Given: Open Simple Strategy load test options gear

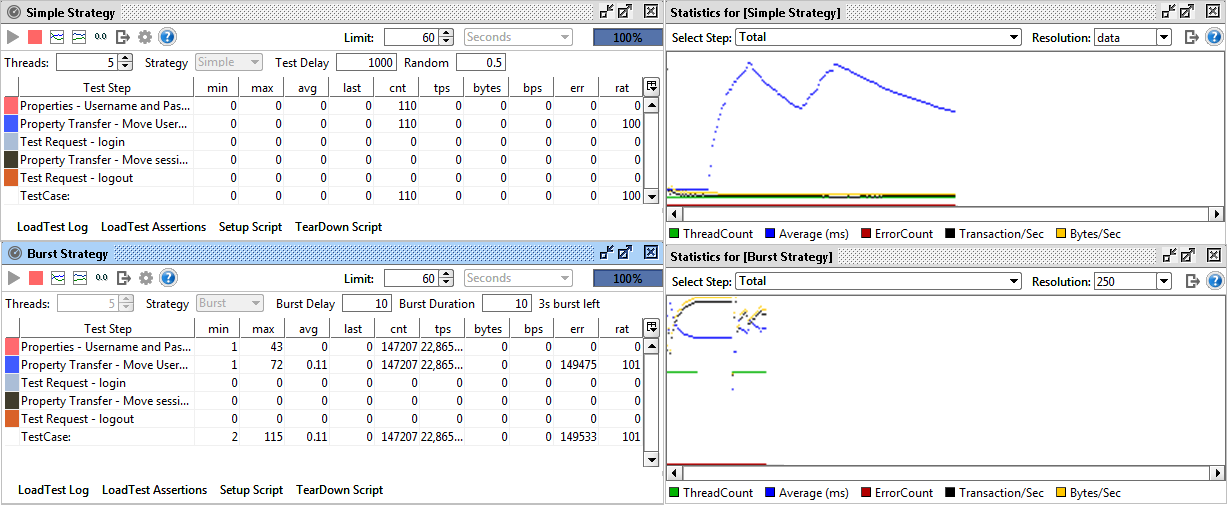Looking at the screenshot, I should tap(145, 37).
